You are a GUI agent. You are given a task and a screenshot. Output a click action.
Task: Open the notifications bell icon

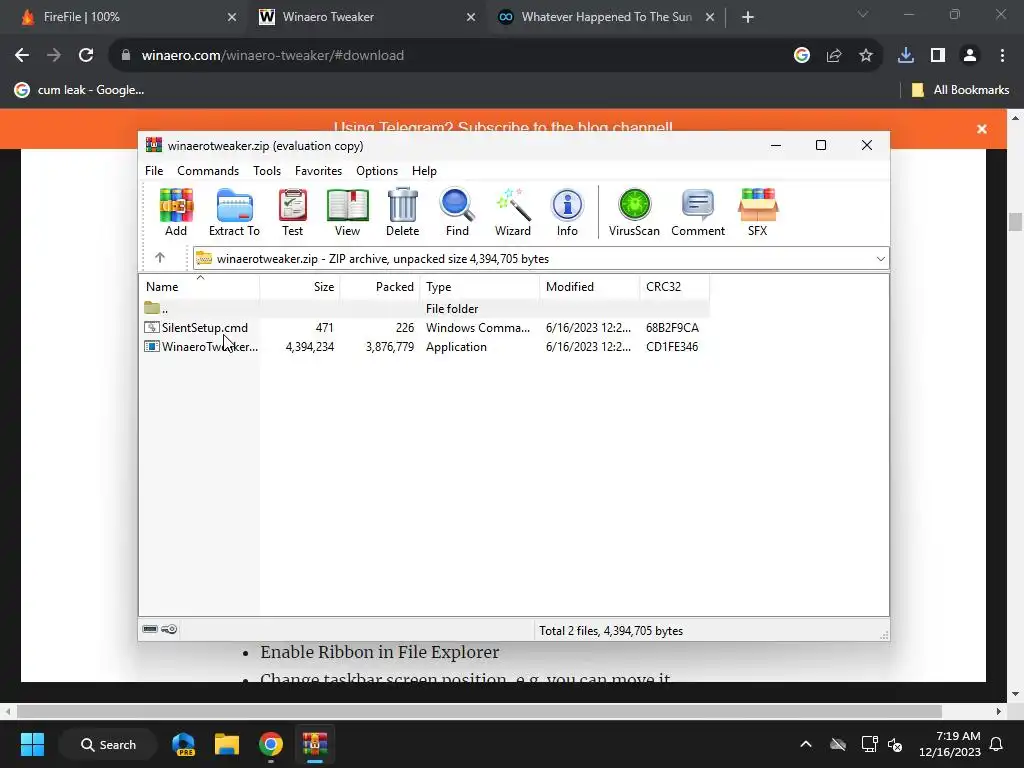click(997, 744)
